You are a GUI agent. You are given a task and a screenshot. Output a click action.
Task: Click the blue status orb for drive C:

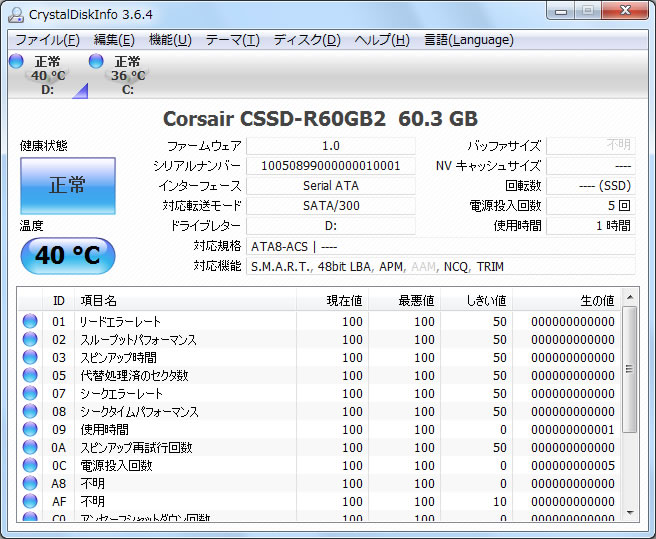96,61
